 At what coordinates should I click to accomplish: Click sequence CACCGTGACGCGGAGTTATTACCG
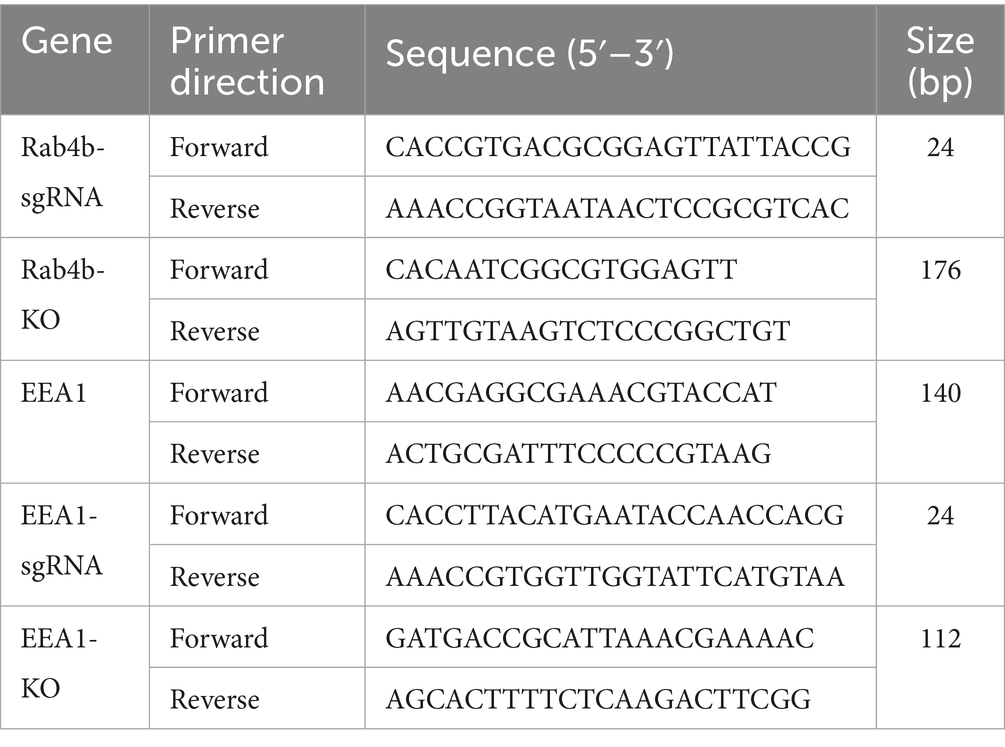click(618, 147)
